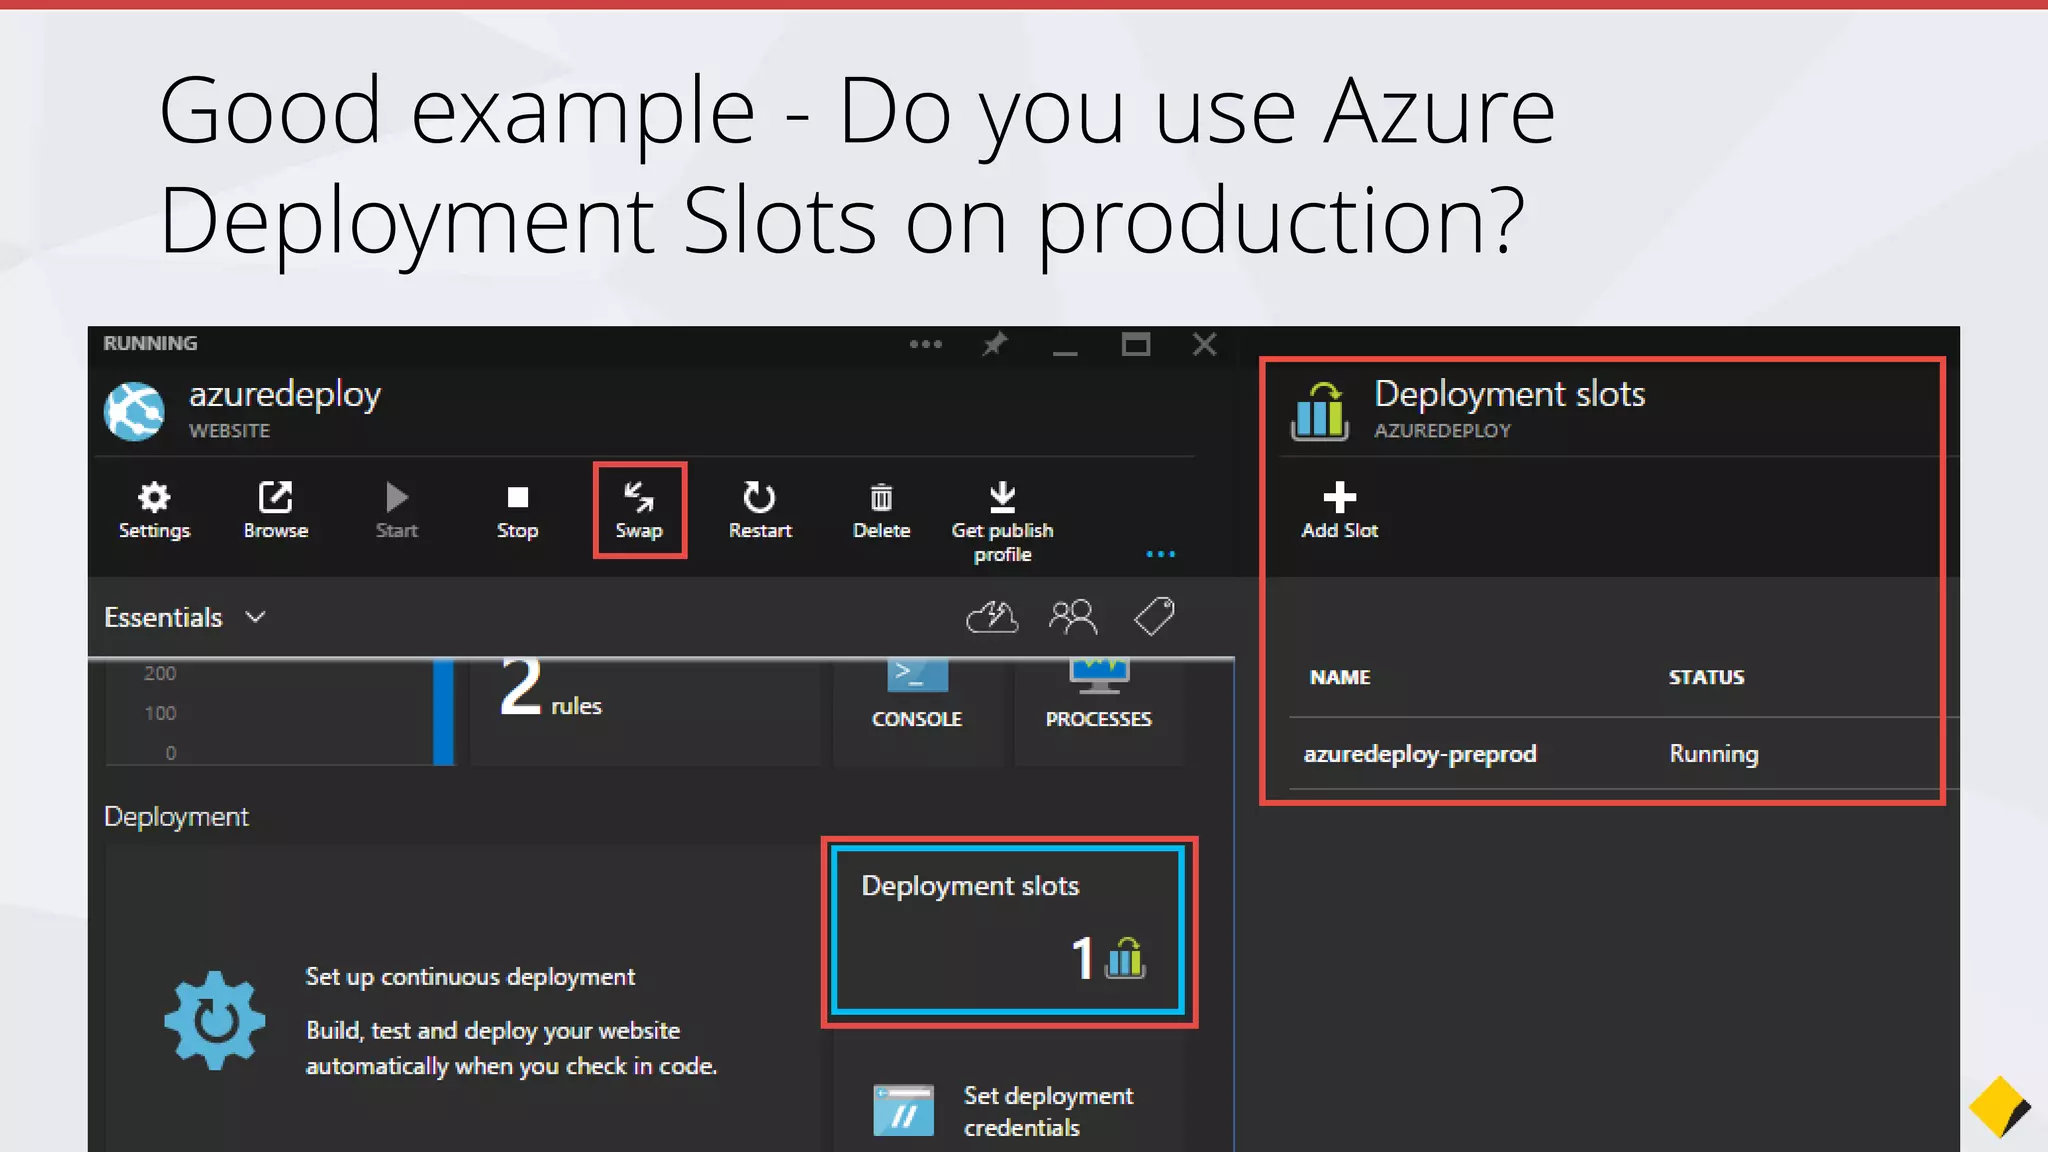Viewport: 2048px width, 1152px height.
Task: Open the Processes tile
Action: pos(1098,712)
